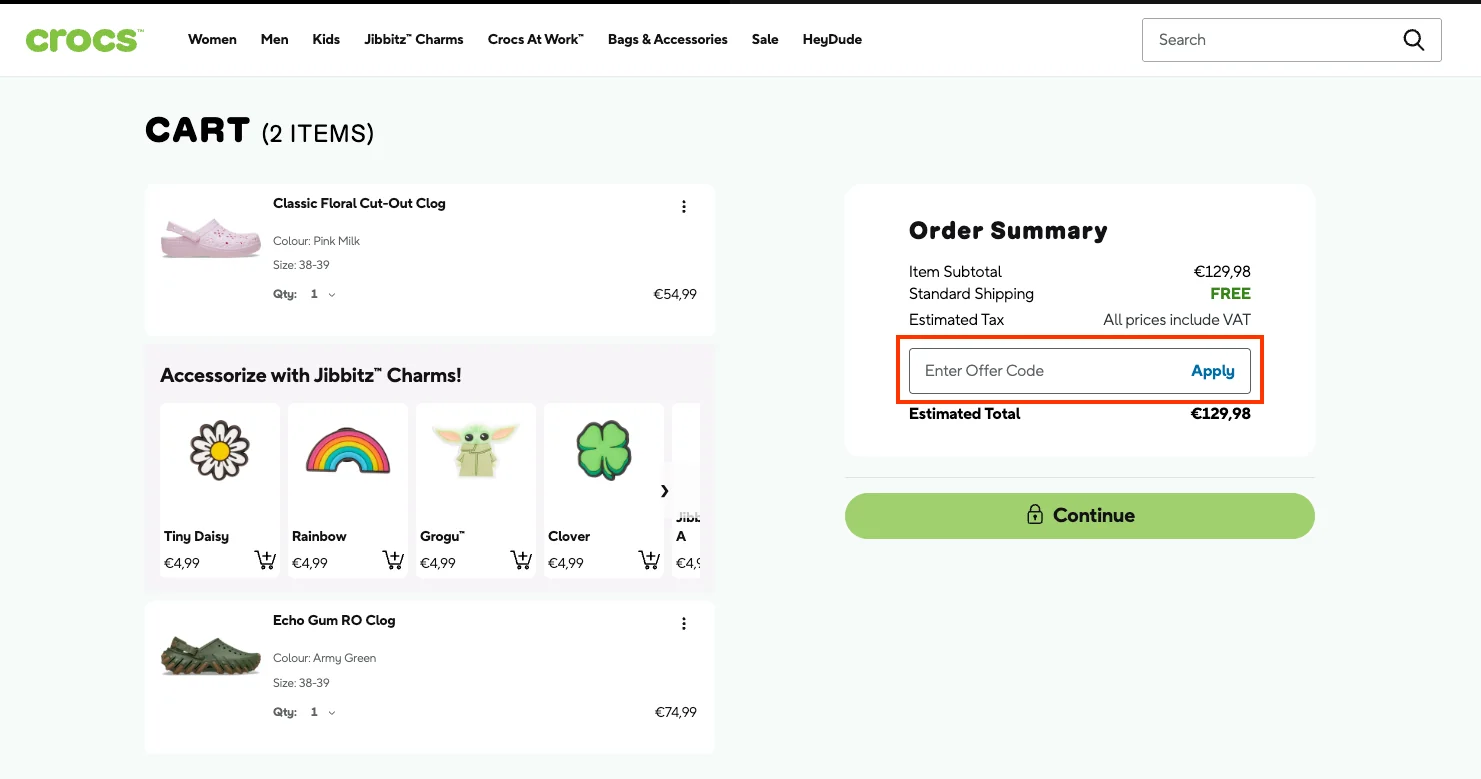
Task: Click the Rainbow charm name
Action: [319, 537]
